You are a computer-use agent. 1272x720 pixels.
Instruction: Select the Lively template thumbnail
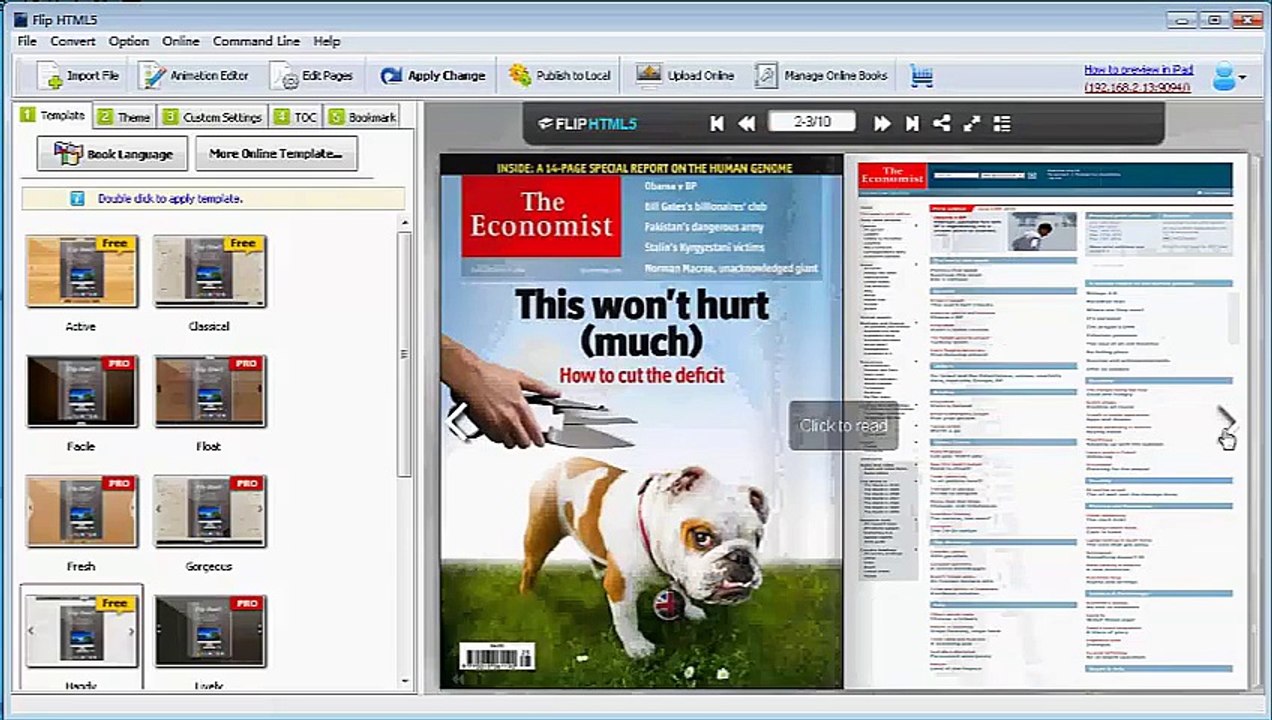[x=209, y=632]
